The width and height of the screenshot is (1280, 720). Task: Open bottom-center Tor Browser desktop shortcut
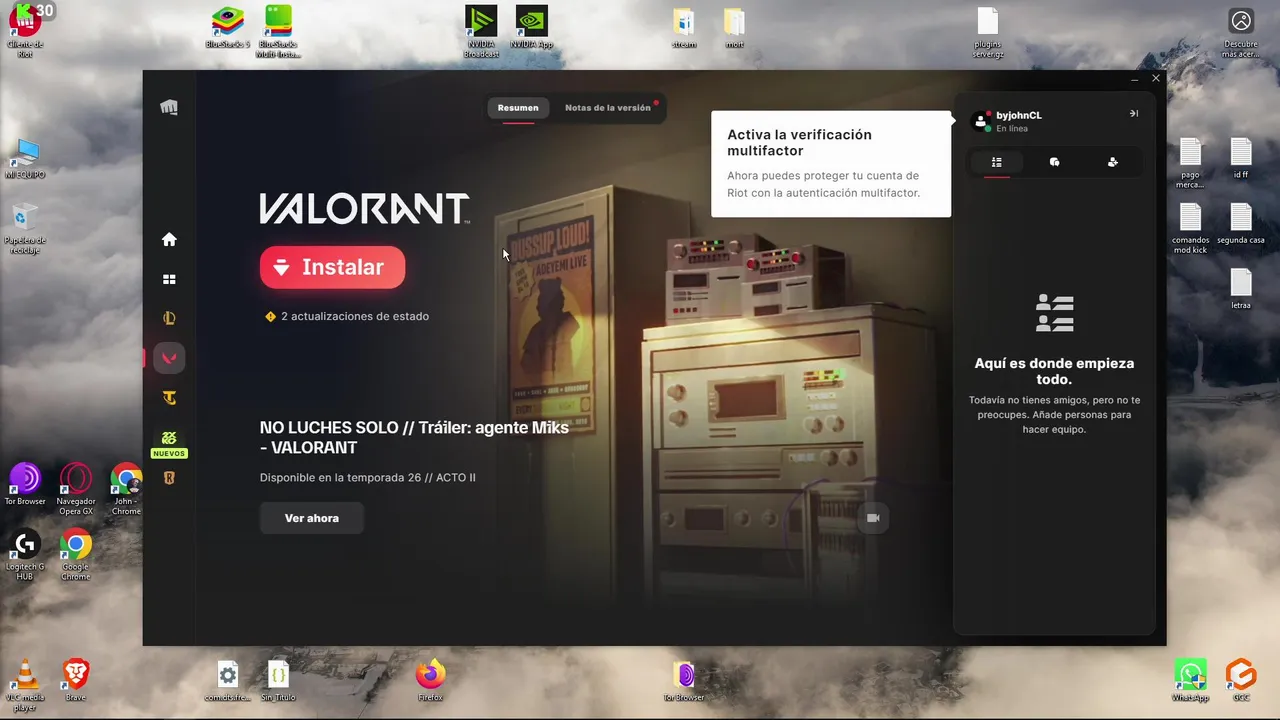[684, 680]
